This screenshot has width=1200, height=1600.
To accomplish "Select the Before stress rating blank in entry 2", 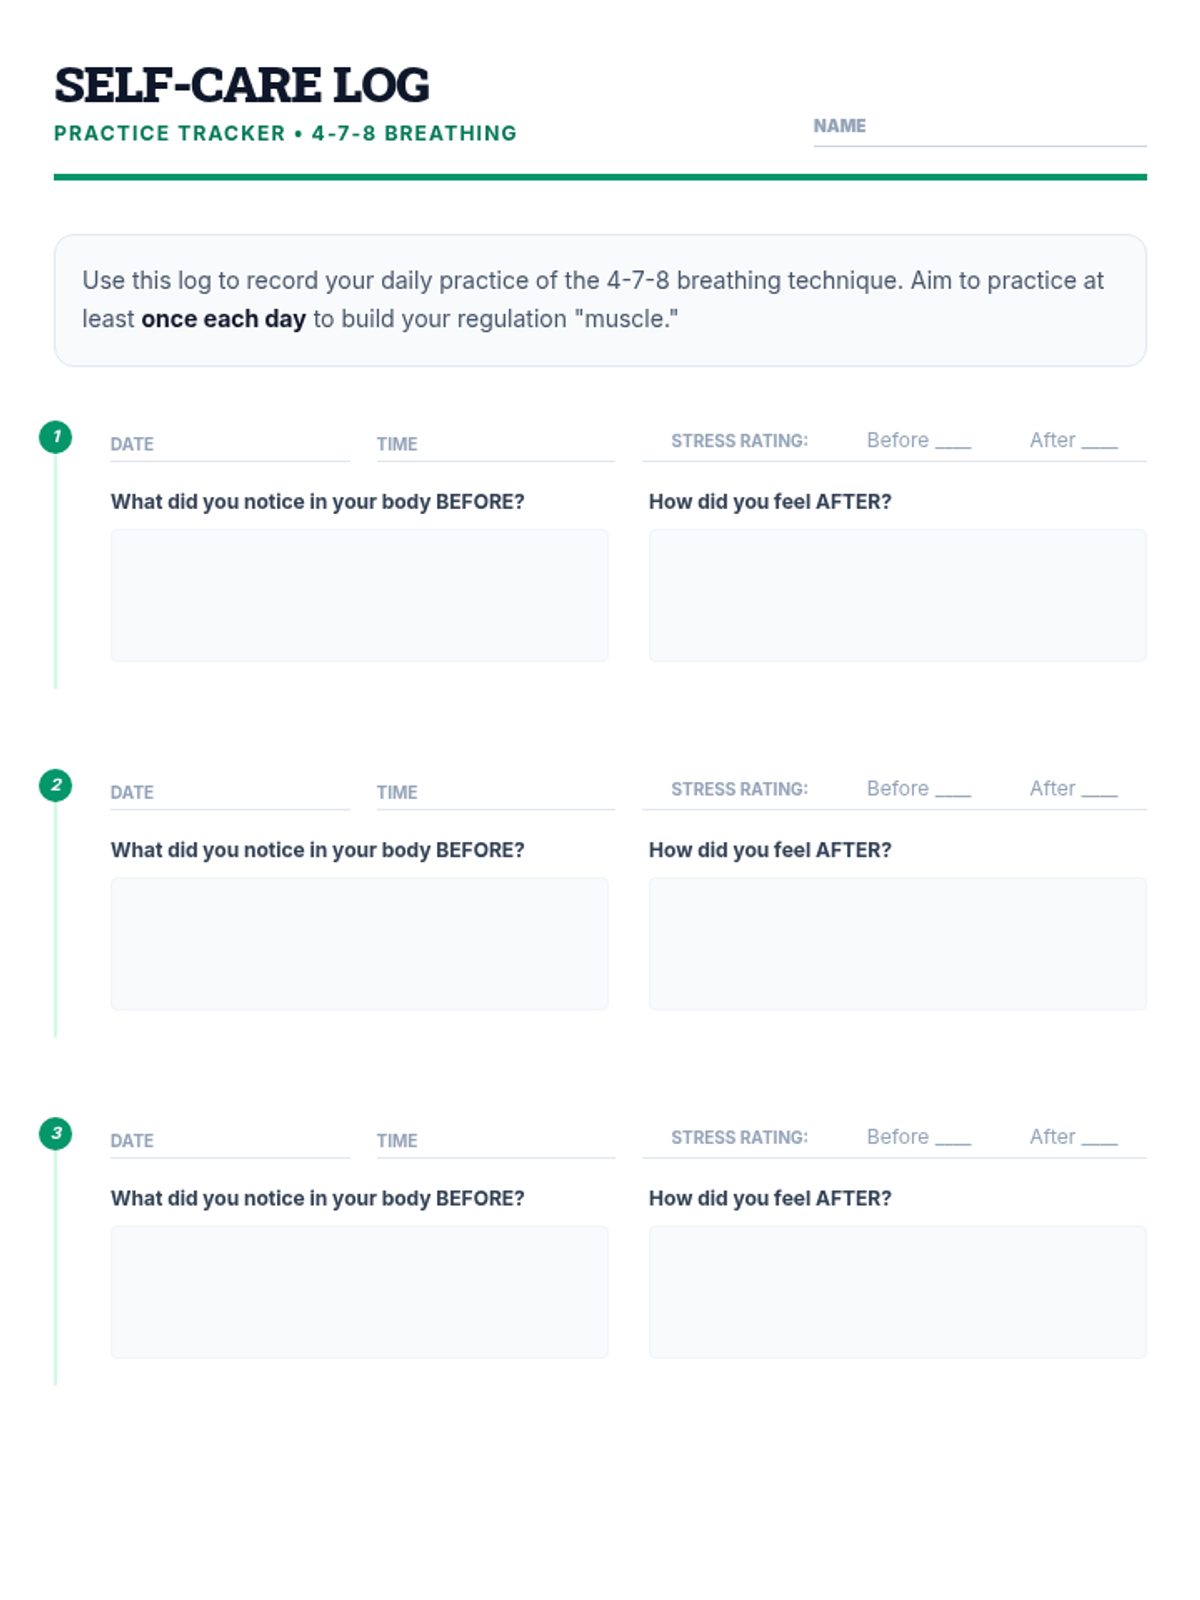I will pos(953,790).
